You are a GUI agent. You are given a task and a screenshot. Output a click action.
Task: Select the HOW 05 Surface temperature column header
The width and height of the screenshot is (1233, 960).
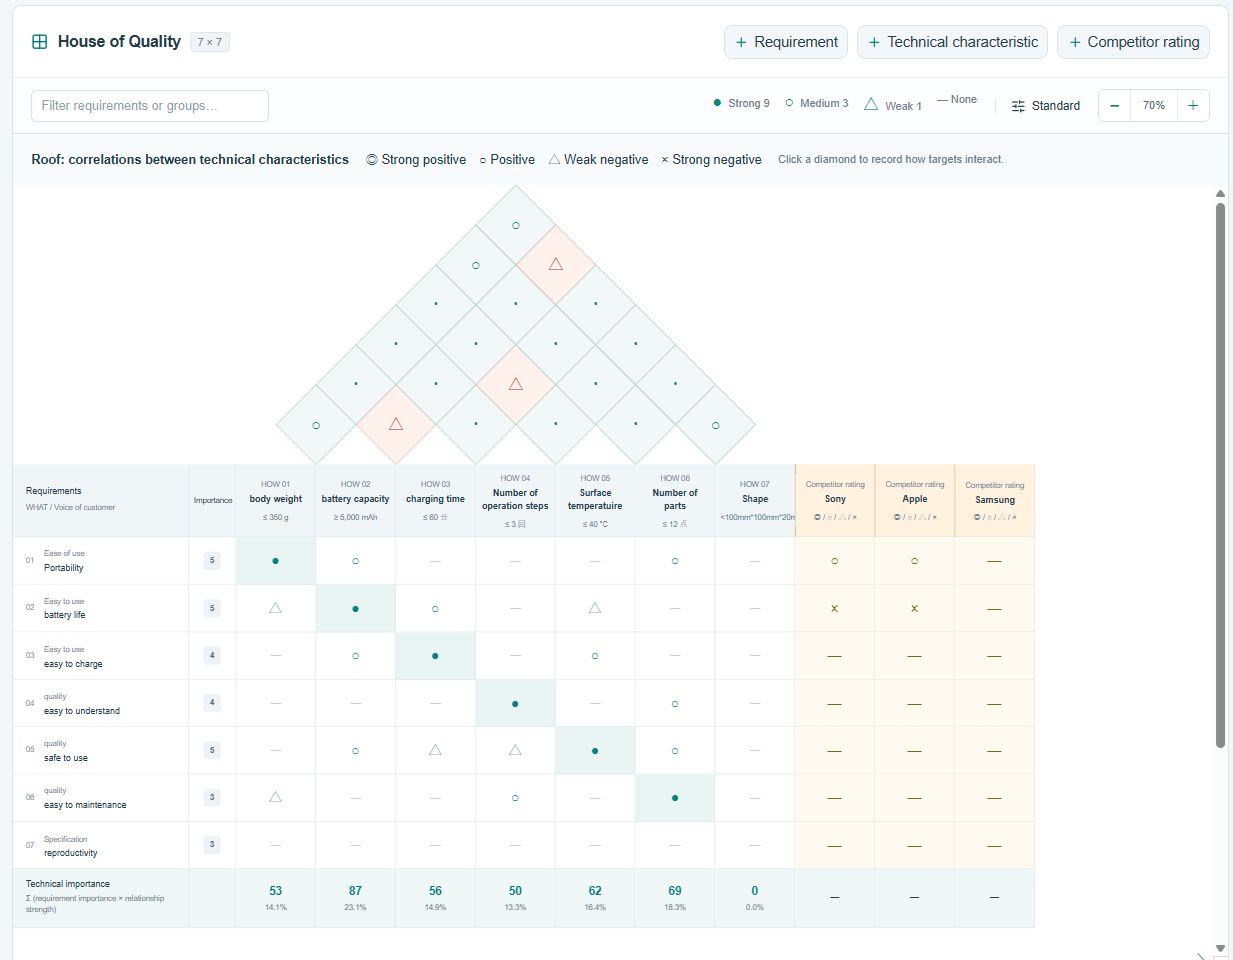(x=596, y=500)
